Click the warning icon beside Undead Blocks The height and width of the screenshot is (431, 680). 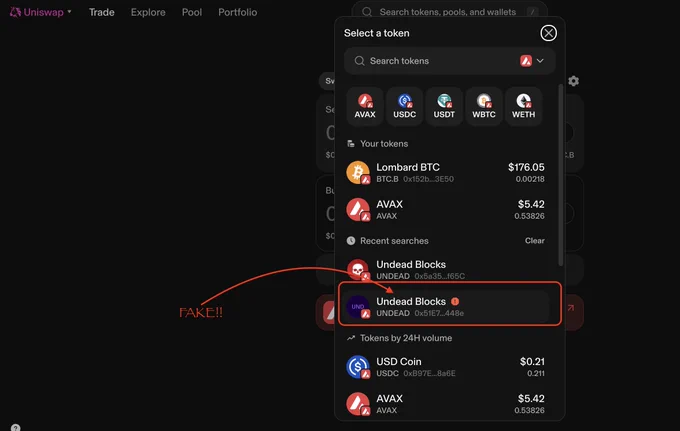click(454, 301)
